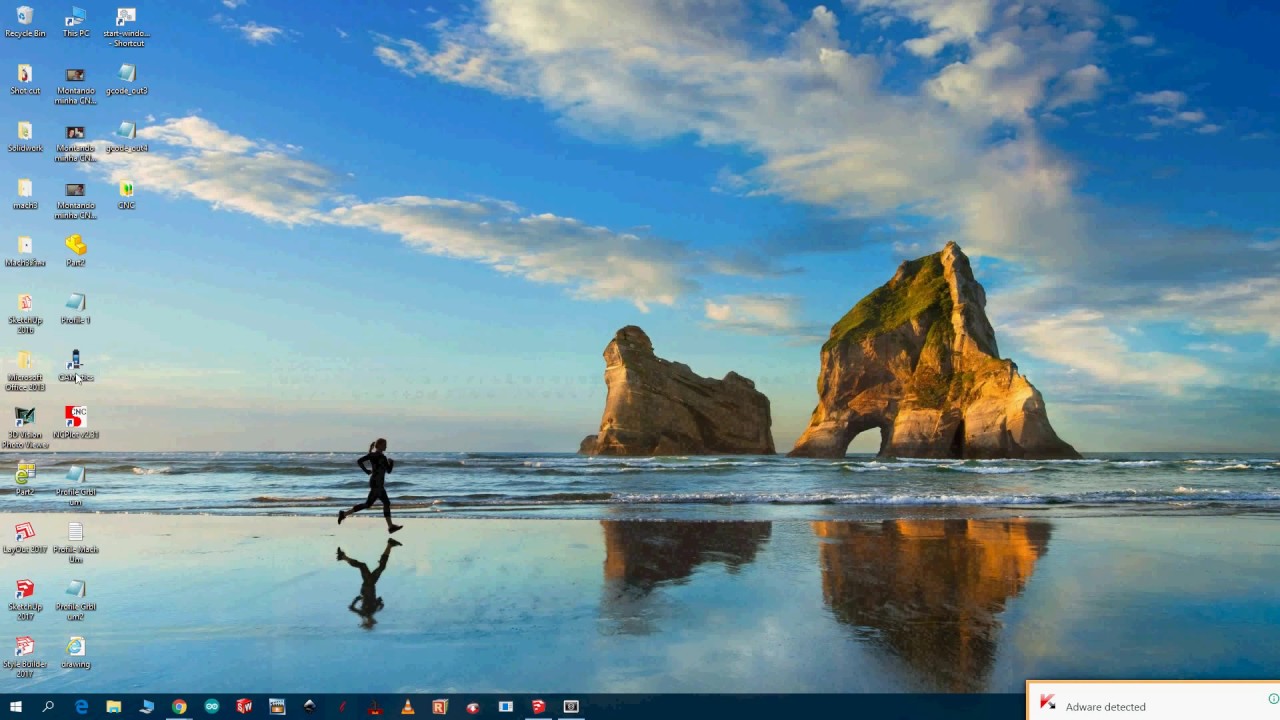The image size is (1280, 720).
Task: Switch to Google Chrome on the taskbar
Action: (179, 707)
